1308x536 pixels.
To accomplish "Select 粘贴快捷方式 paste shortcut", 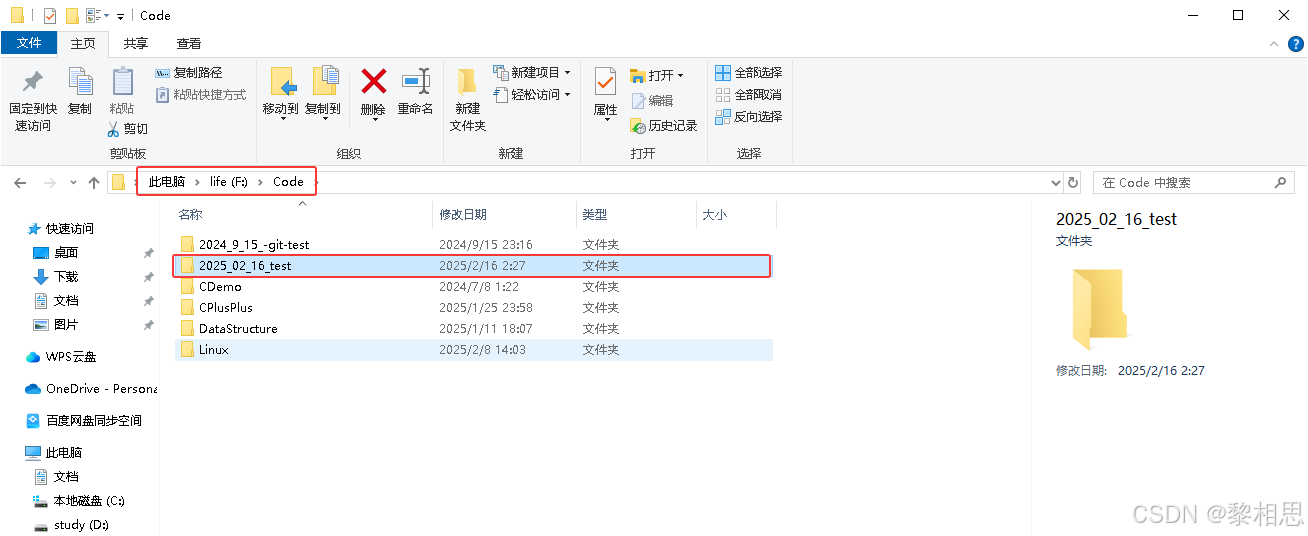I will tap(201, 95).
